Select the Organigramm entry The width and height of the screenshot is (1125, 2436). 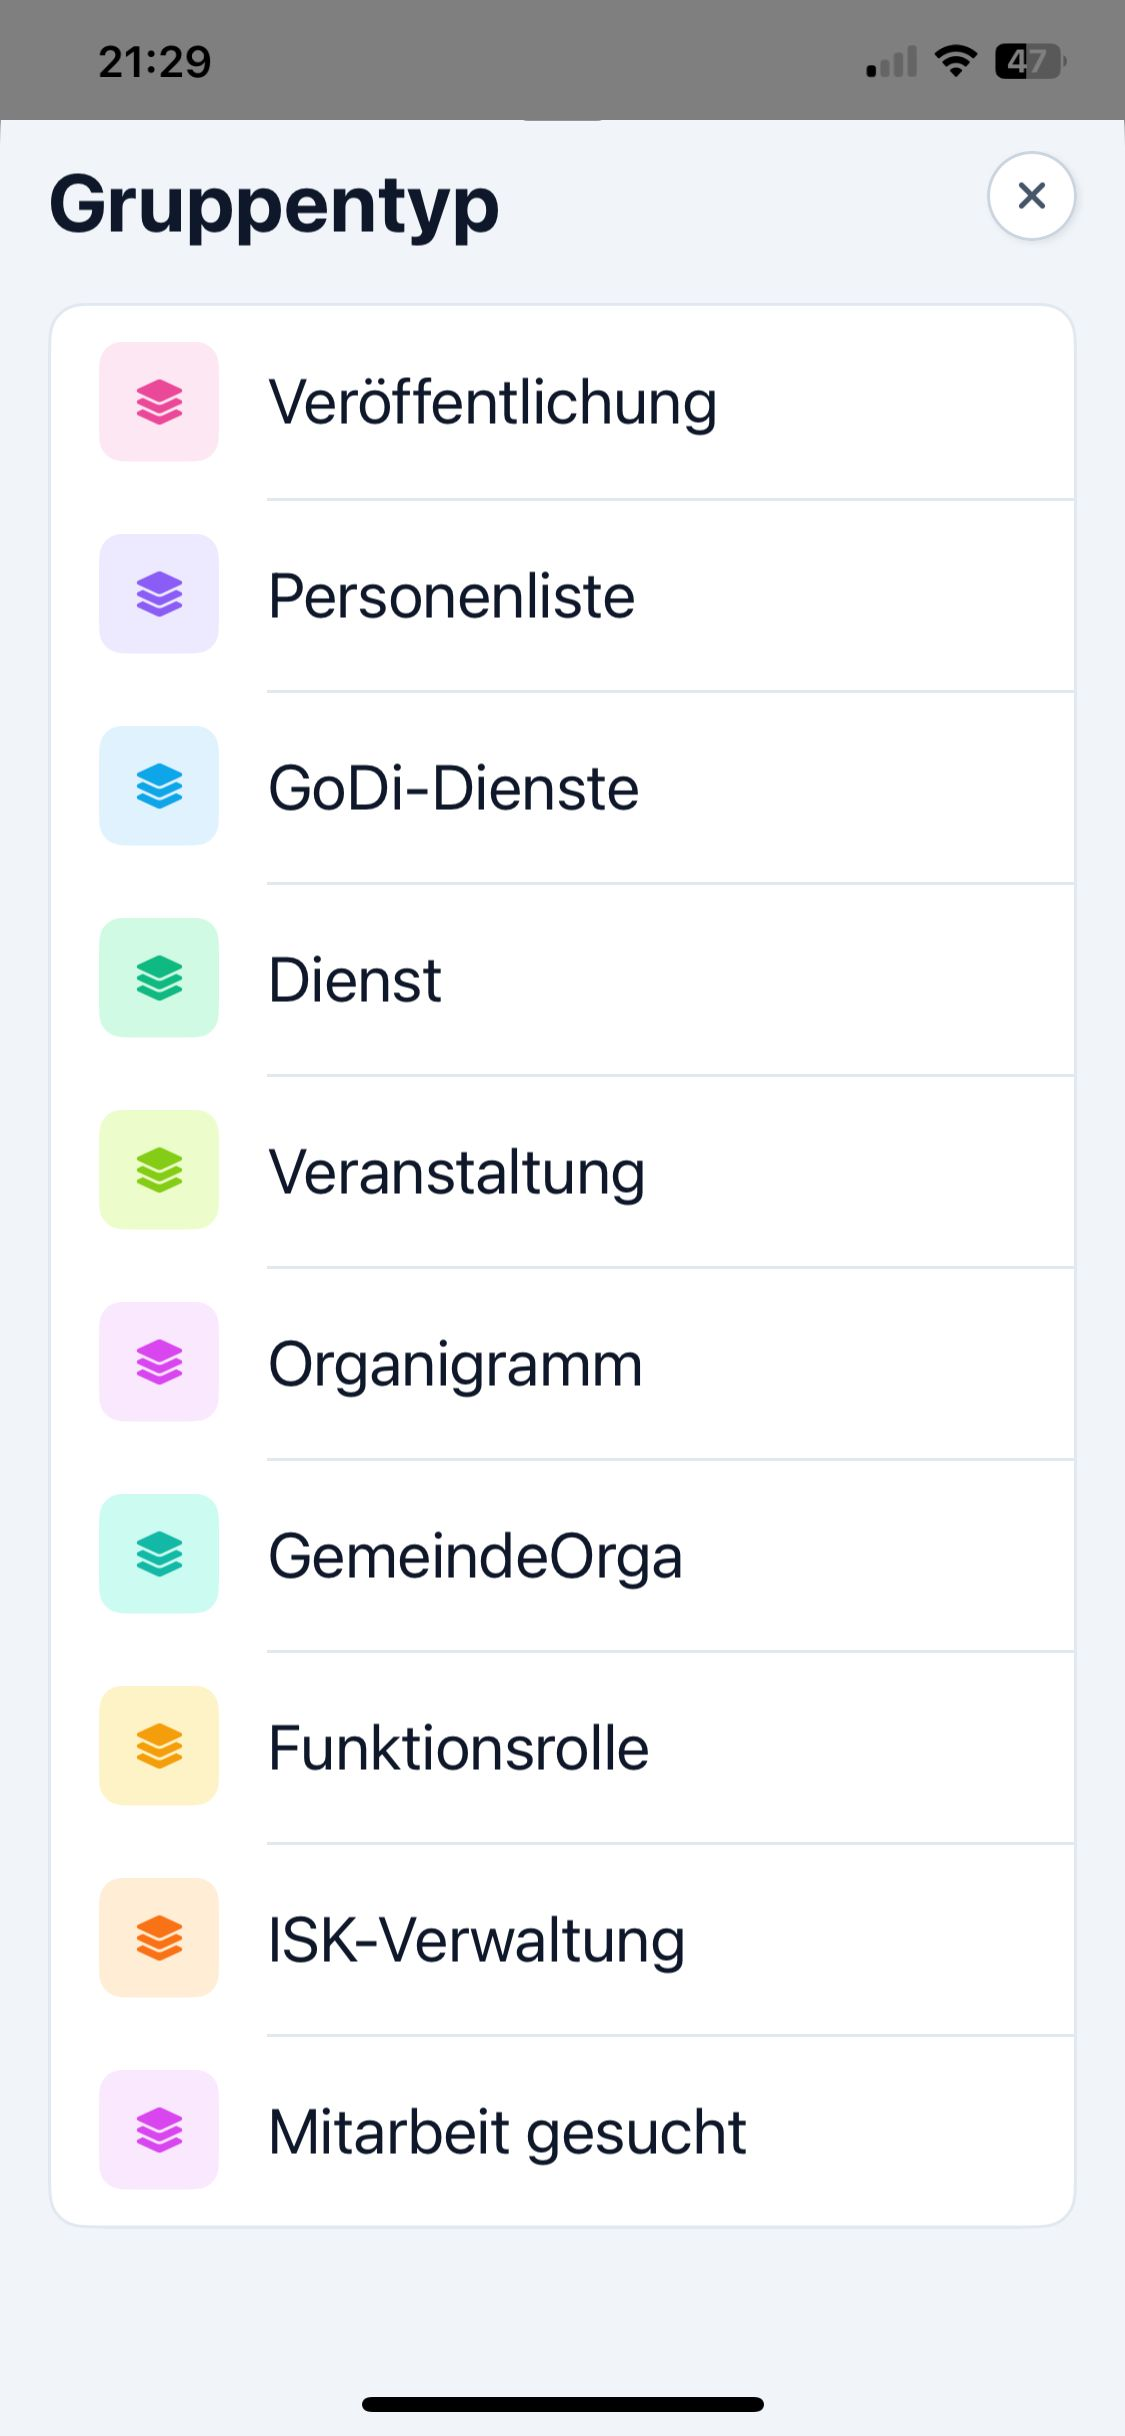point(455,1365)
